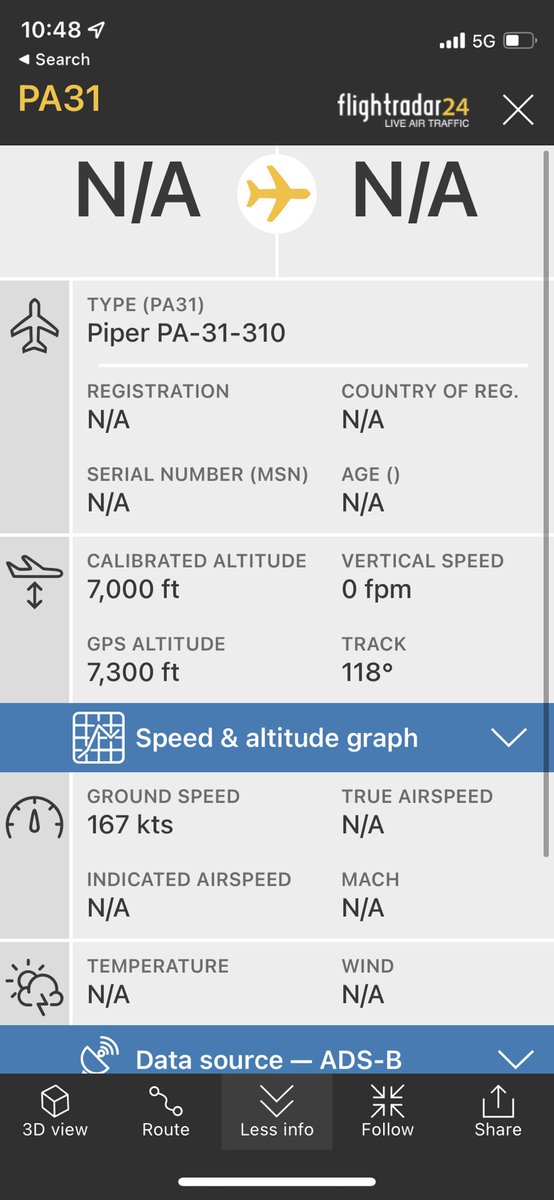Collapse details with Less info

coord(277,1112)
